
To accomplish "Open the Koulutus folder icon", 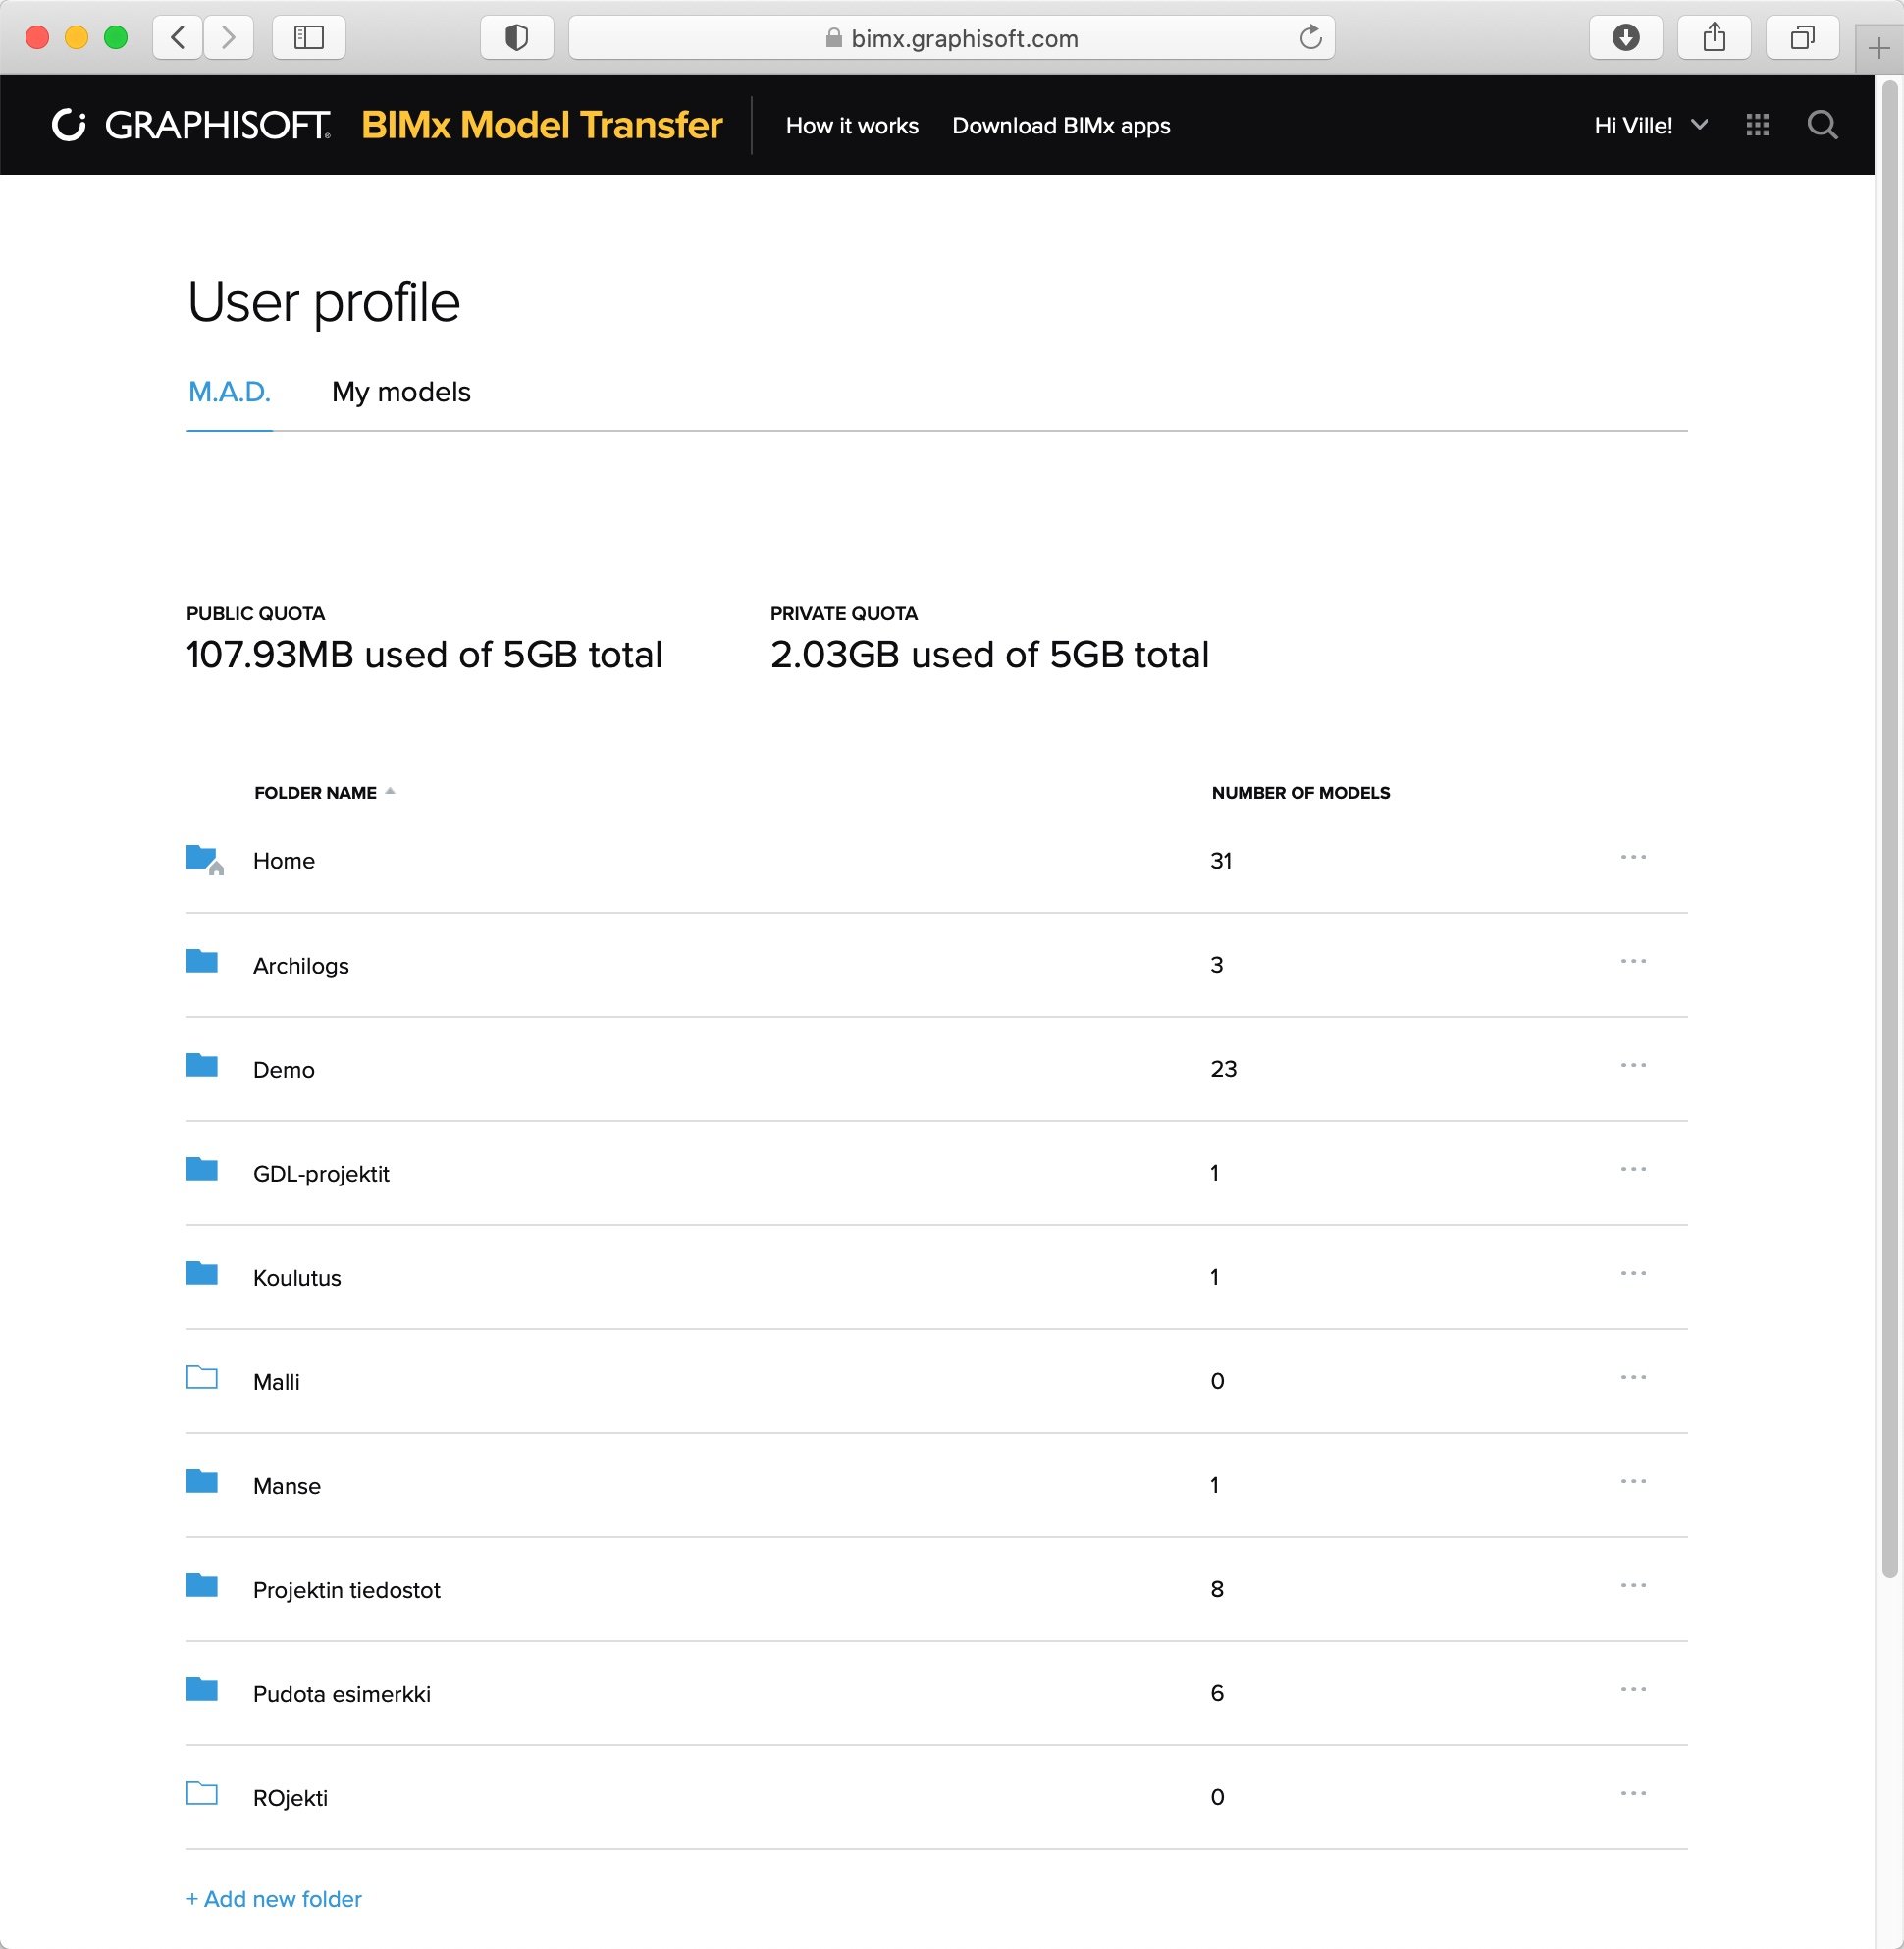I will pyautogui.click(x=202, y=1273).
